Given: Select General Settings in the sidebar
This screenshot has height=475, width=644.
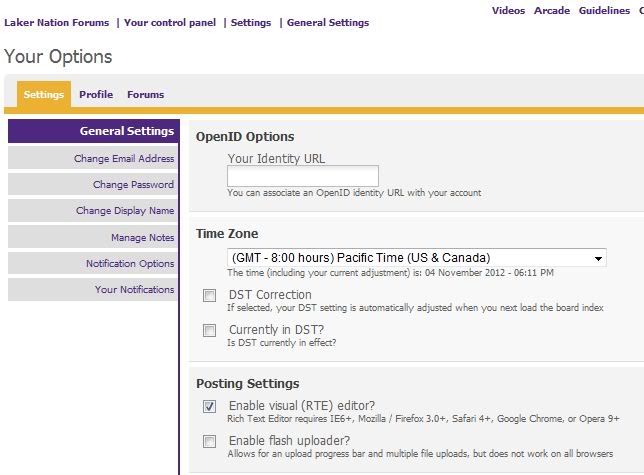Looking at the screenshot, I should [x=93, y=131].
